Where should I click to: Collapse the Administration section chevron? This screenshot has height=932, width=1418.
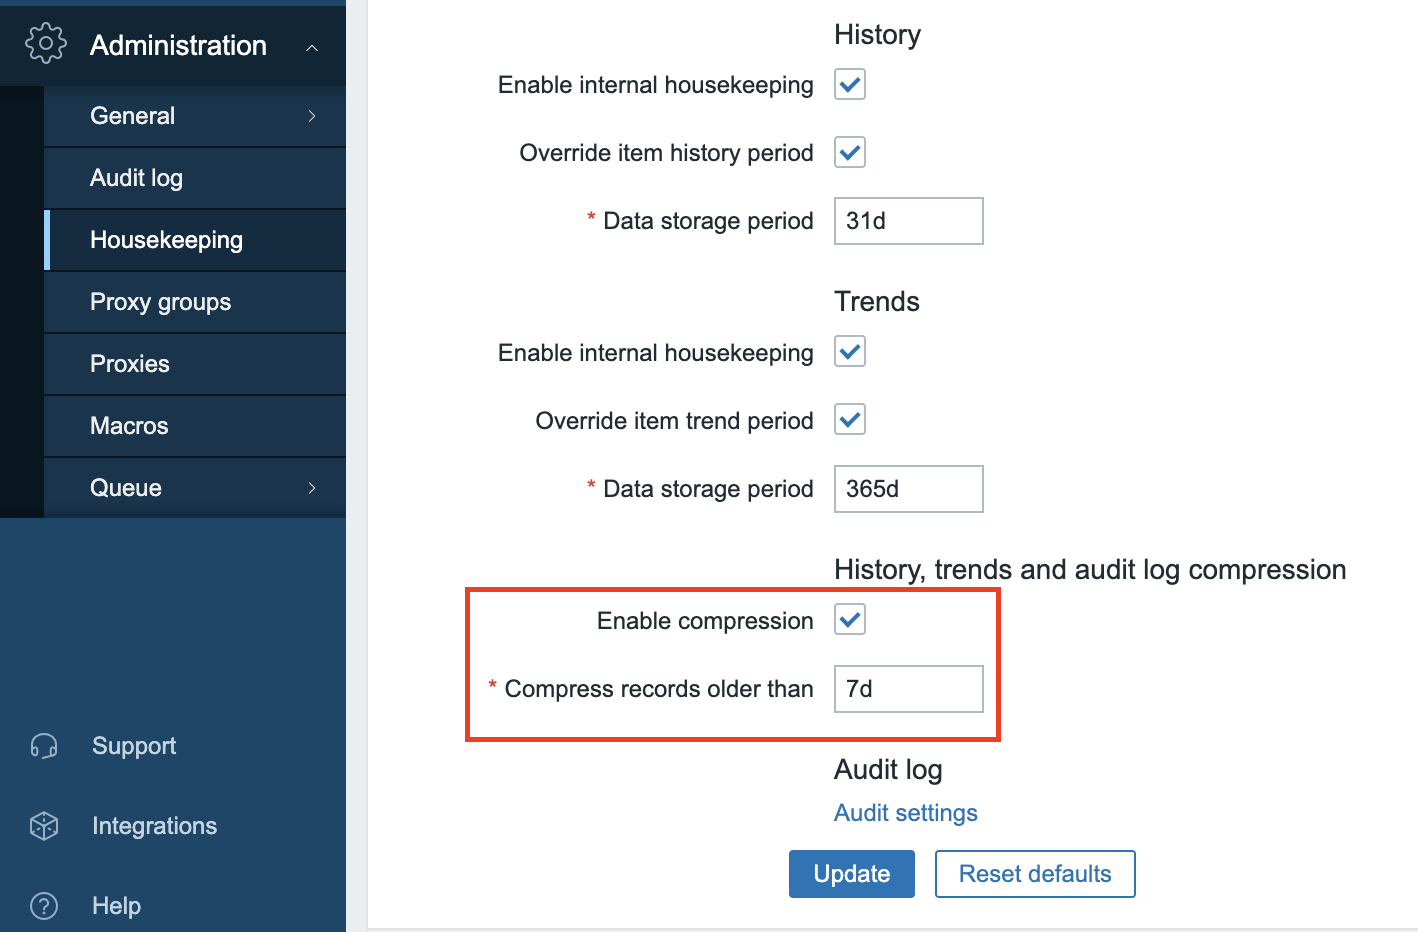pyautogui.click(x=311, y=46)
